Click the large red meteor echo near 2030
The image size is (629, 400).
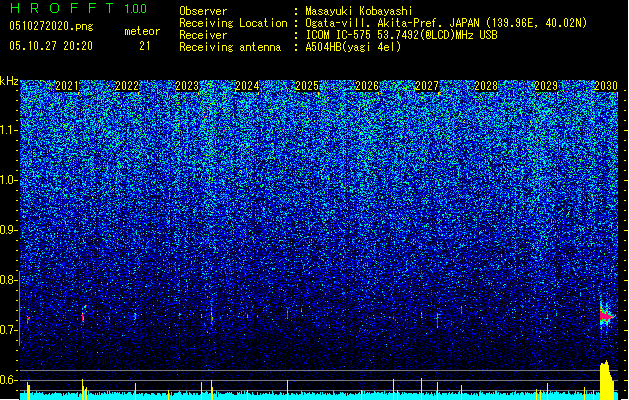[607, 317]
